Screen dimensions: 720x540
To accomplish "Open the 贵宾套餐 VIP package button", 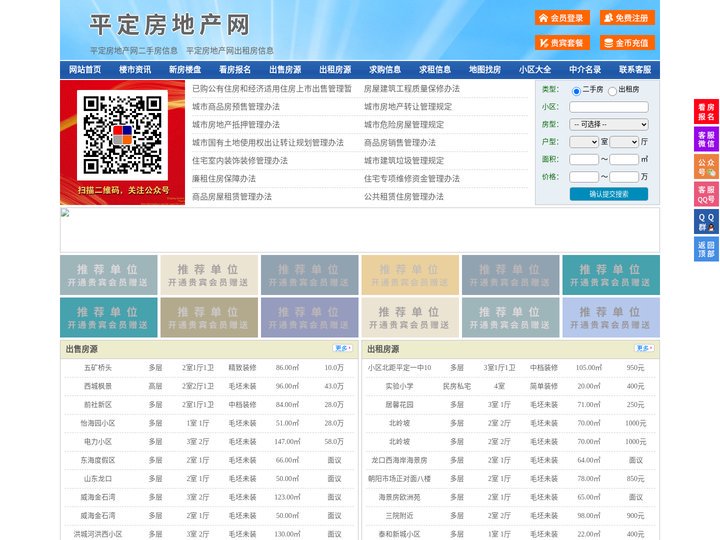I will tap(562, 43).
